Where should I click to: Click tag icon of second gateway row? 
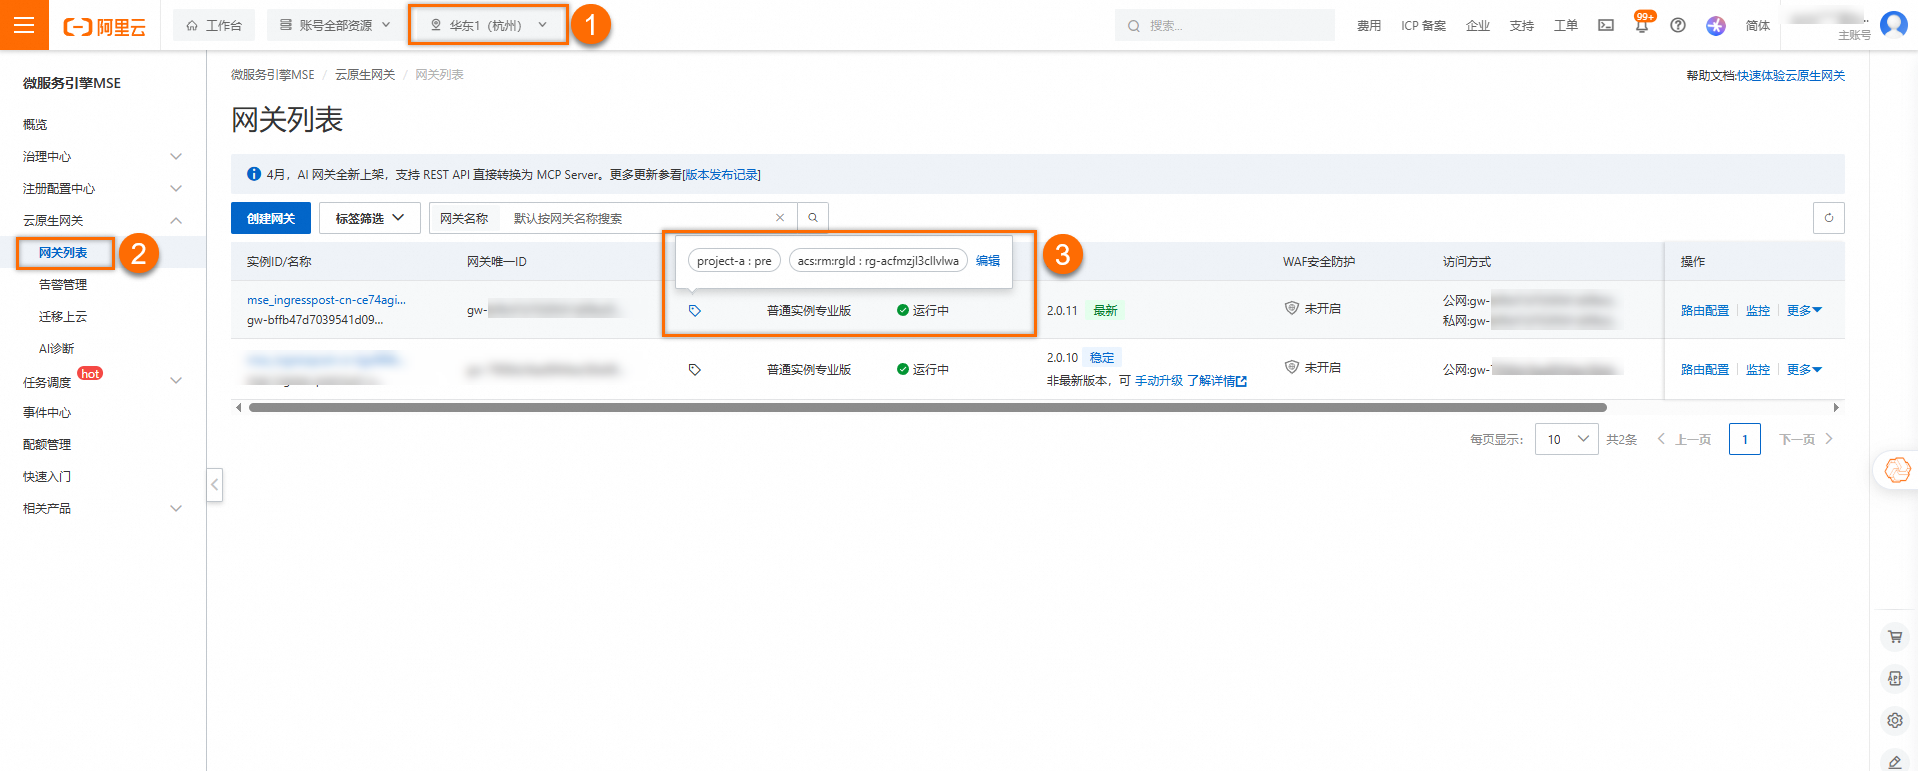point(695,370)
